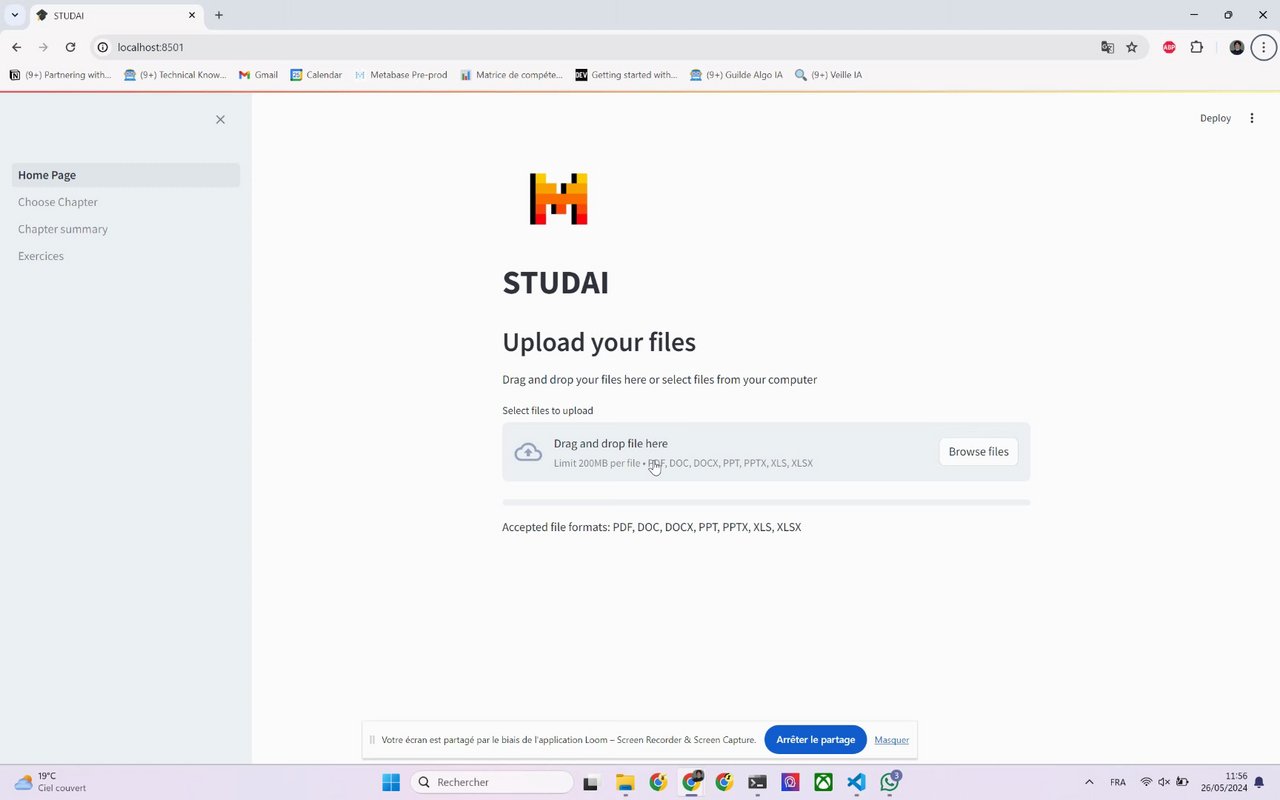This screenshot has width=1280, height=800.
Task: Close the Streamlit sidebar with the X icon
Action: pos(220,119)
